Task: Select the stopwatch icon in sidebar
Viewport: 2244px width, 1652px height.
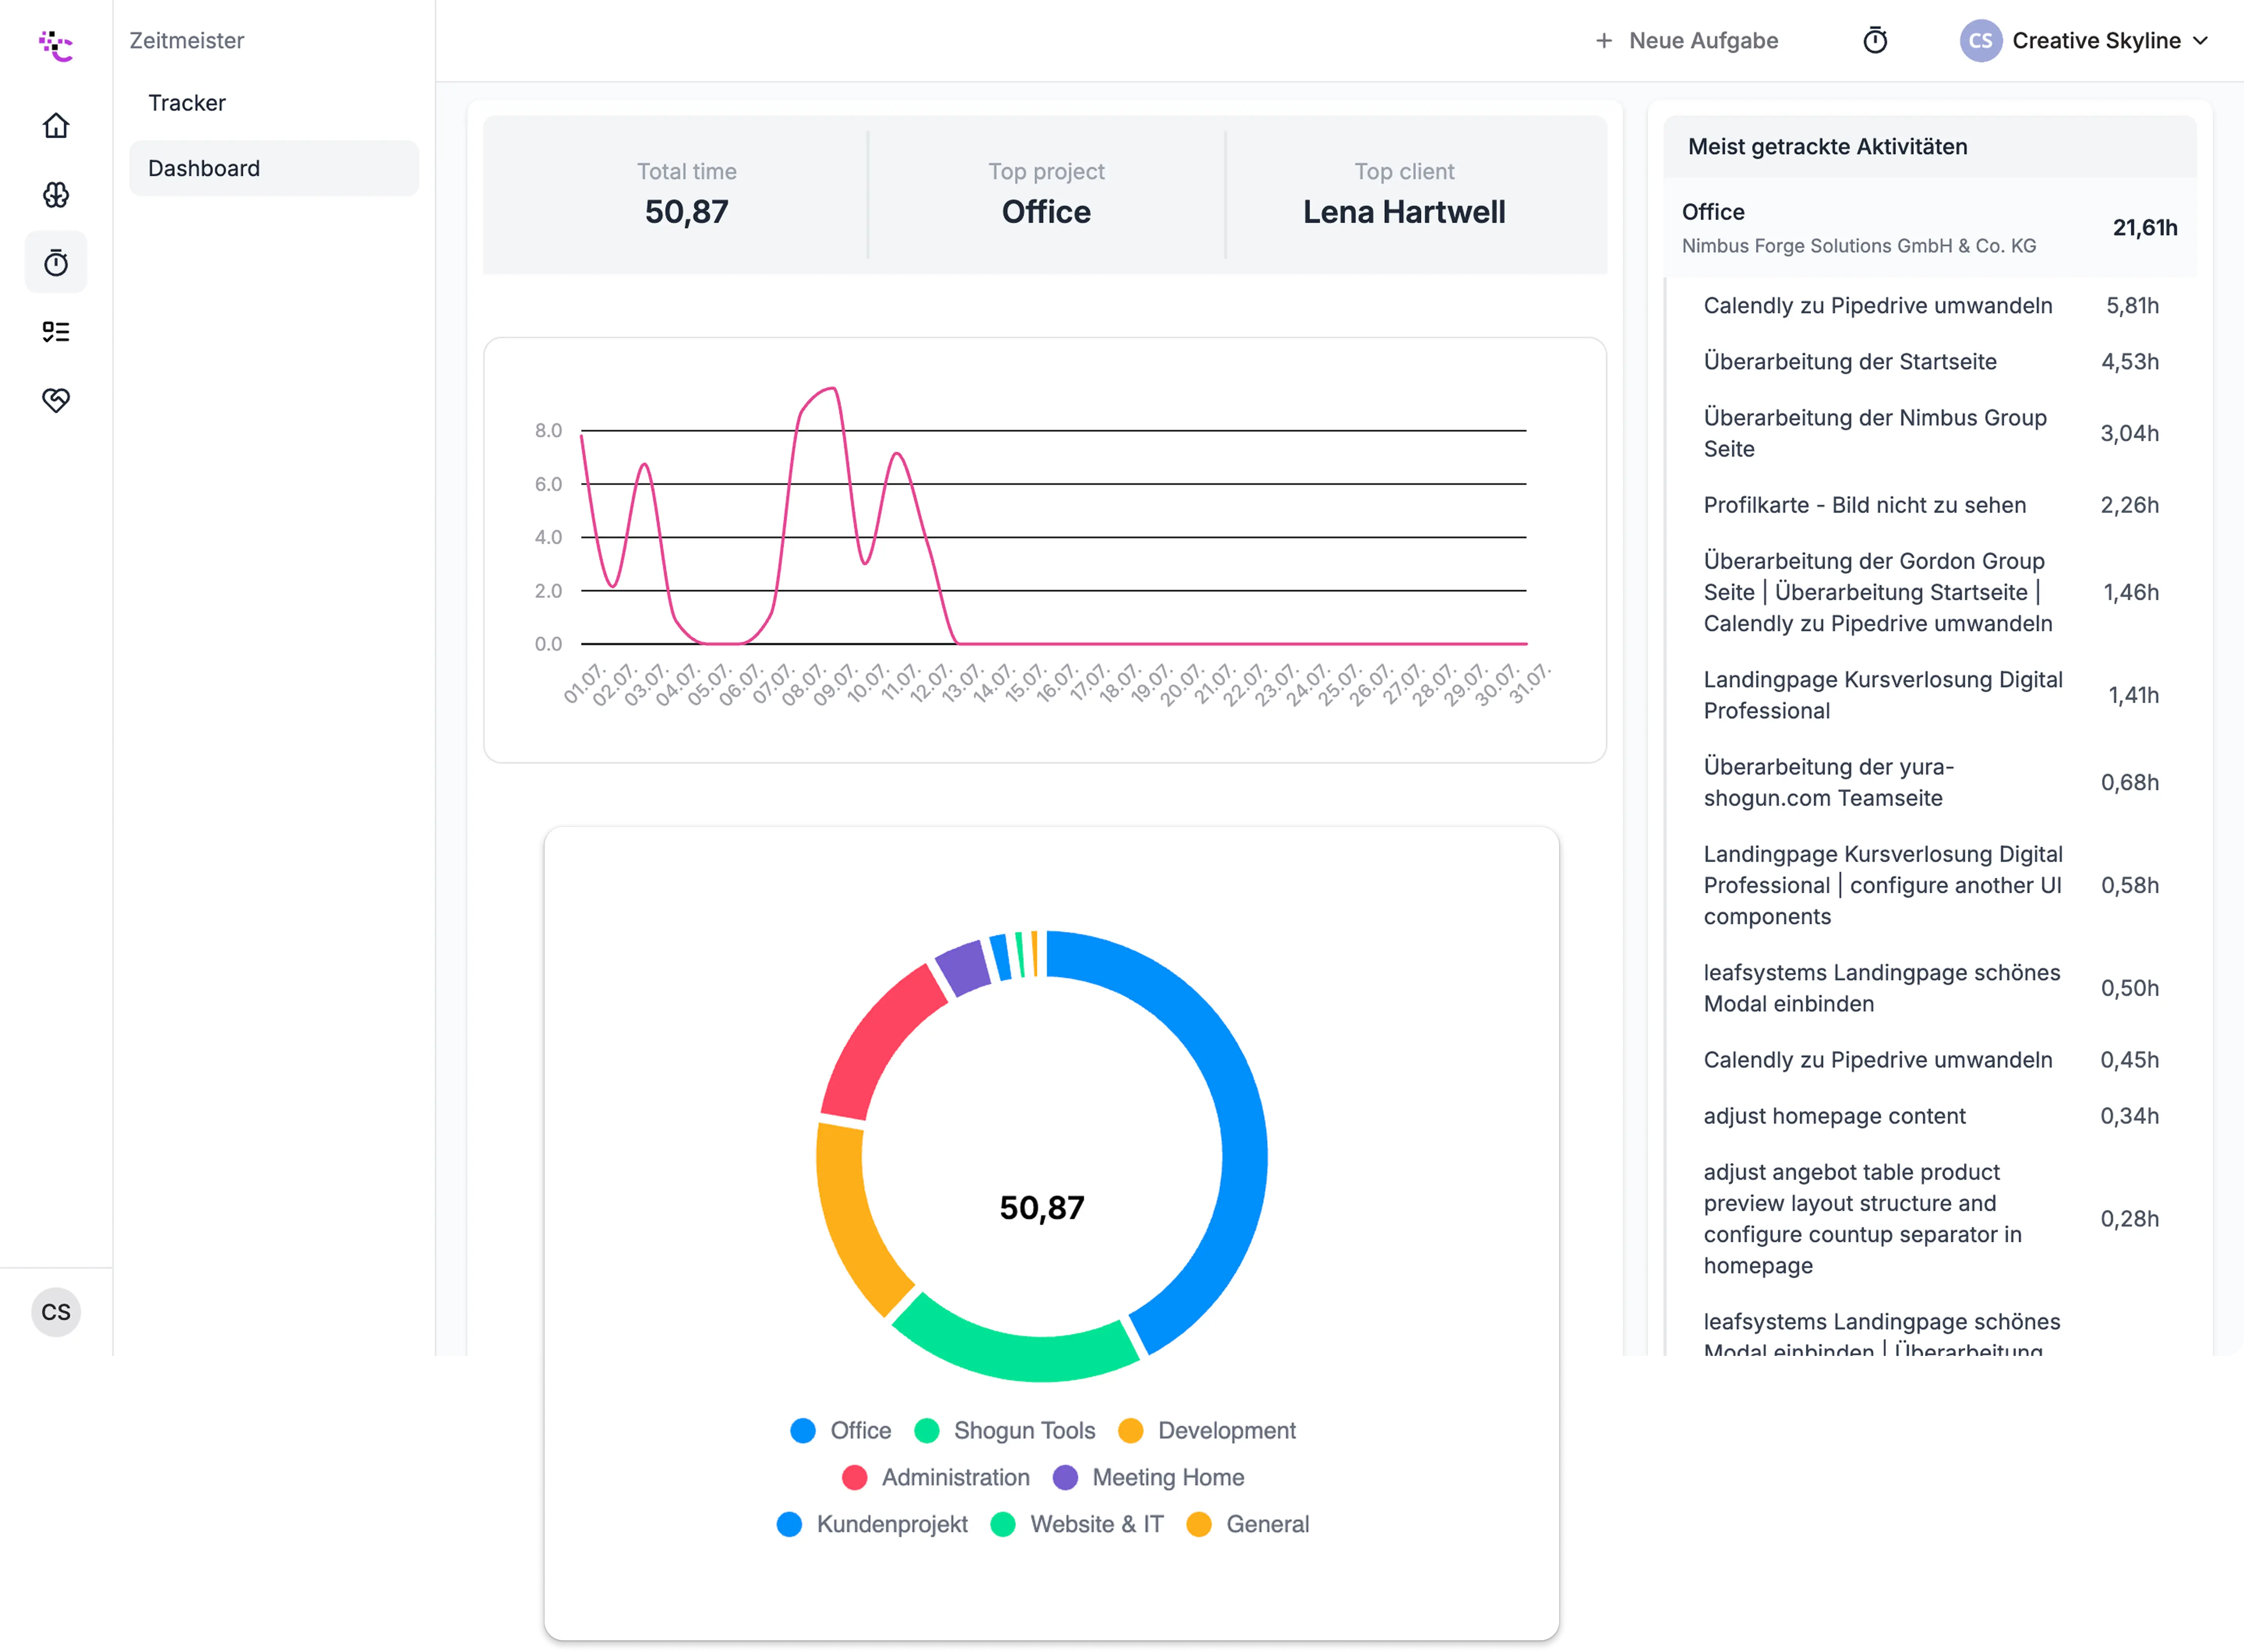Action: pyautogui.click(x=56, y=263)
